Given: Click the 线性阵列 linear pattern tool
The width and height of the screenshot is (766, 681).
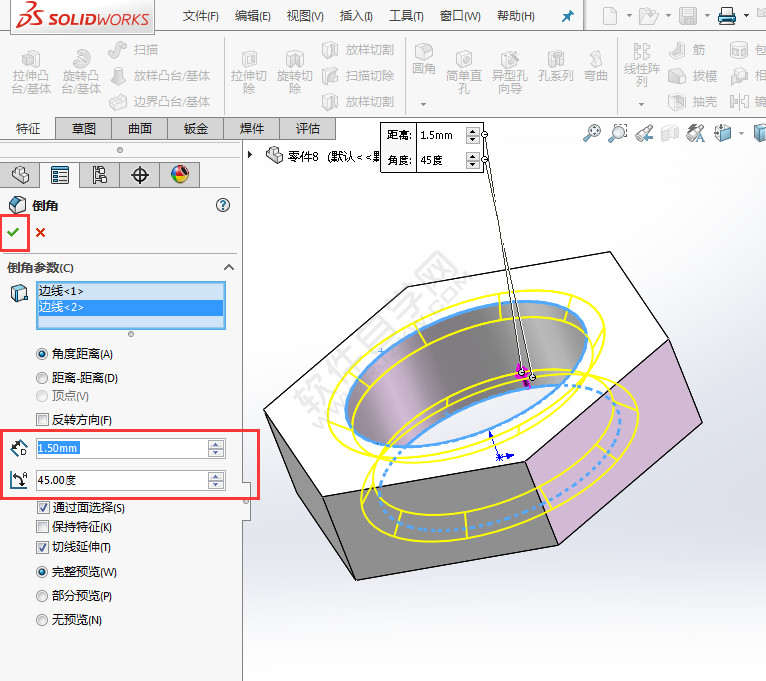Looking at the screenshot, I should point(641,65).
